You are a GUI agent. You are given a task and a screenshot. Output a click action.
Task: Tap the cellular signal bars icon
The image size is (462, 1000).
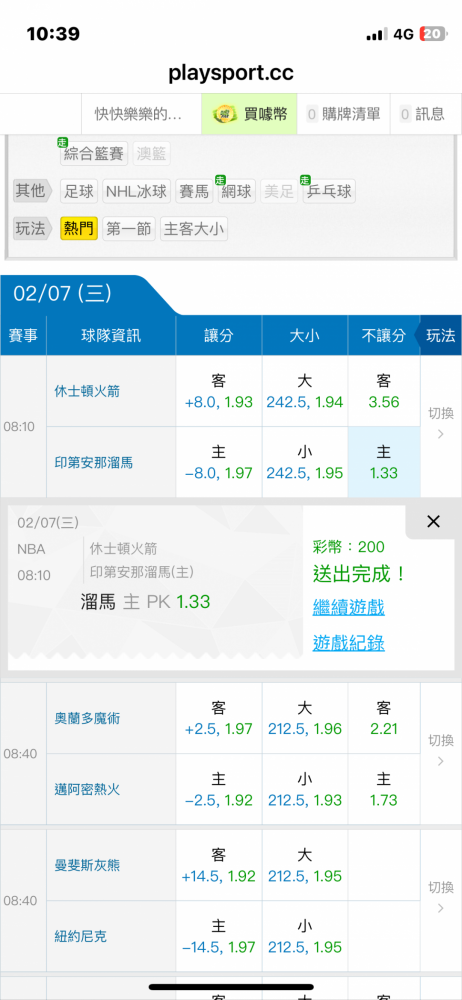coord(377,35)
